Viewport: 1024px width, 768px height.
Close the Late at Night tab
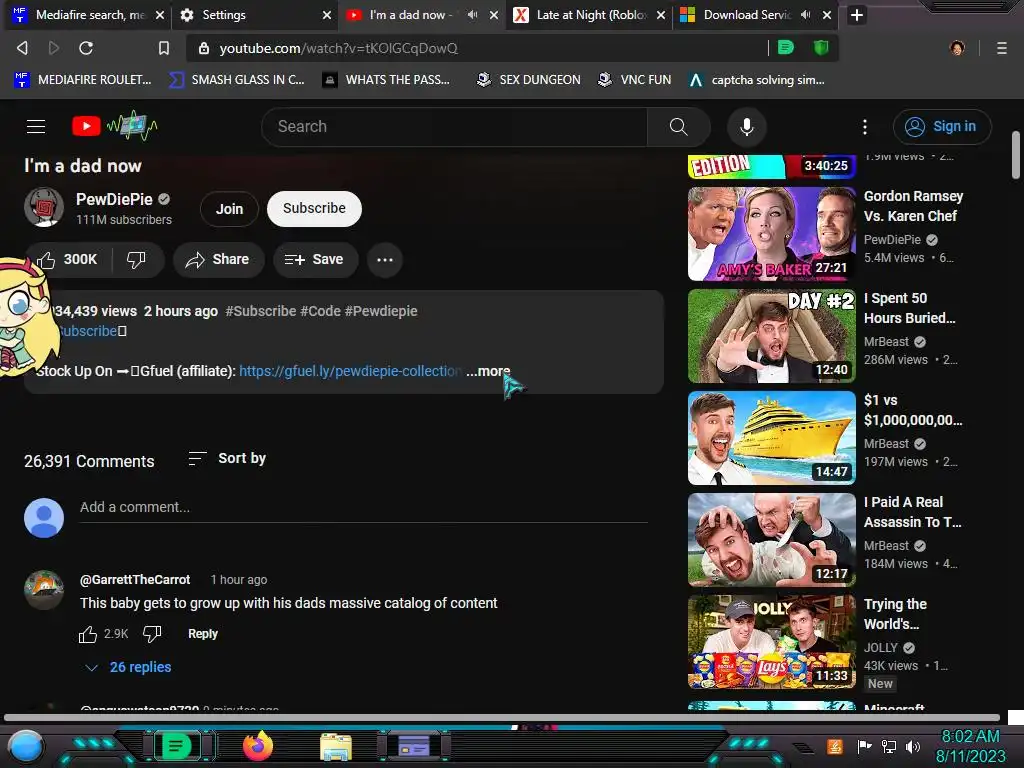[661, 14]
